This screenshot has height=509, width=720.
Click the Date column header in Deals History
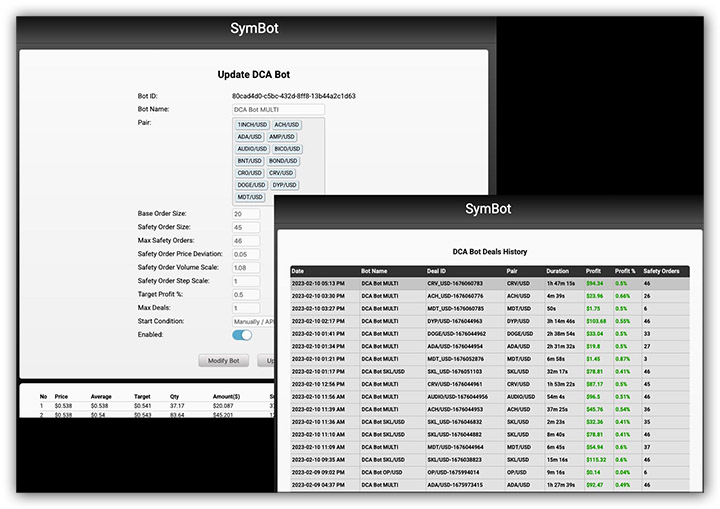click(298, 271)
